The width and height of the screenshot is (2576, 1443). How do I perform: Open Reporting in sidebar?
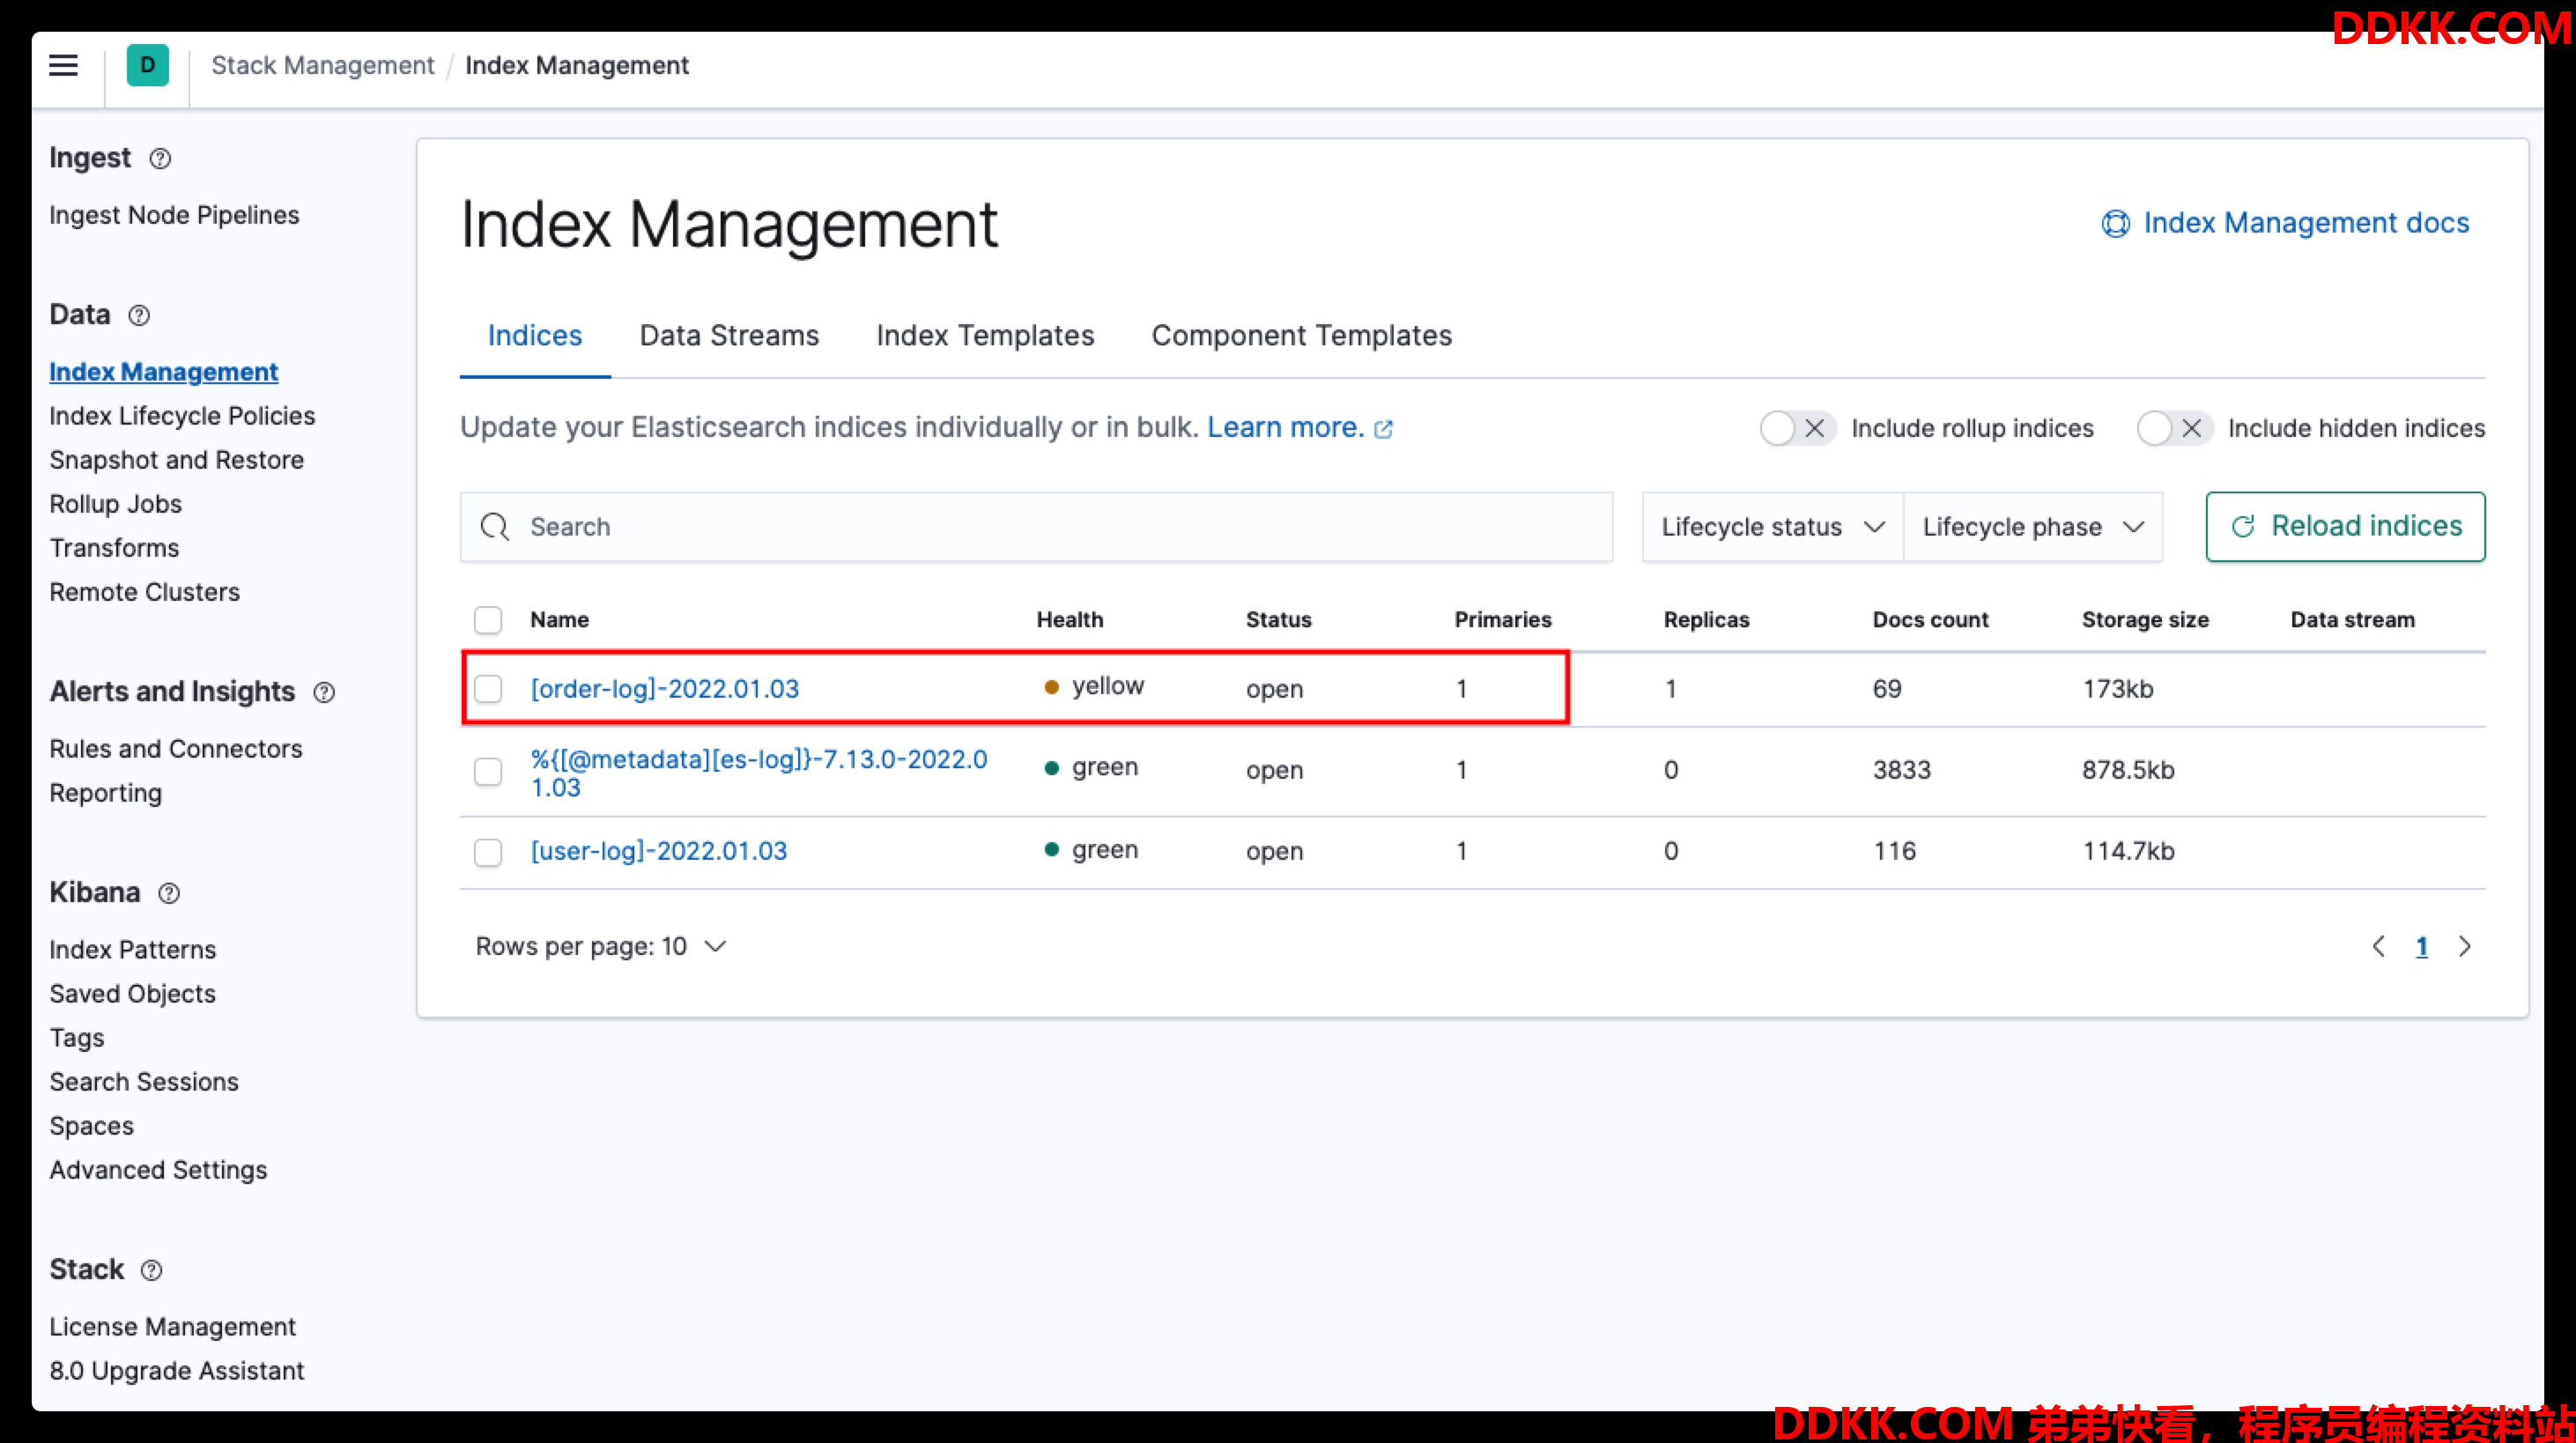tap(106, 794)
